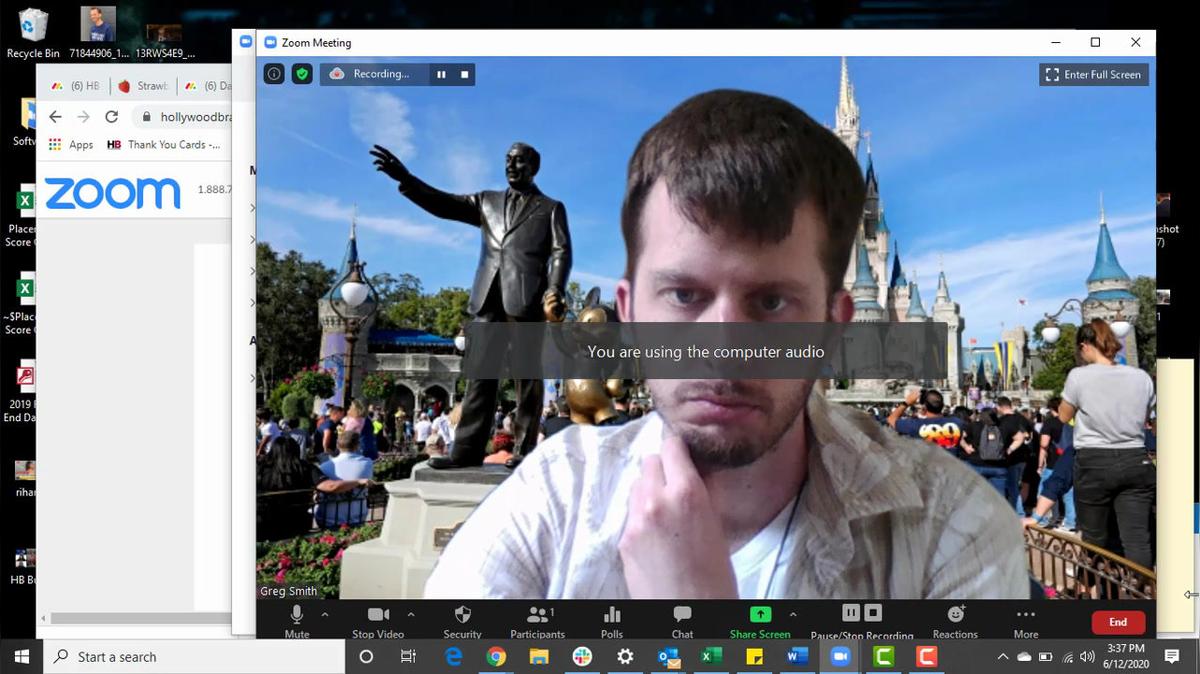Click the volume speaker tray icon
Screen dimensions: 1200x674
coord(1087,657)
